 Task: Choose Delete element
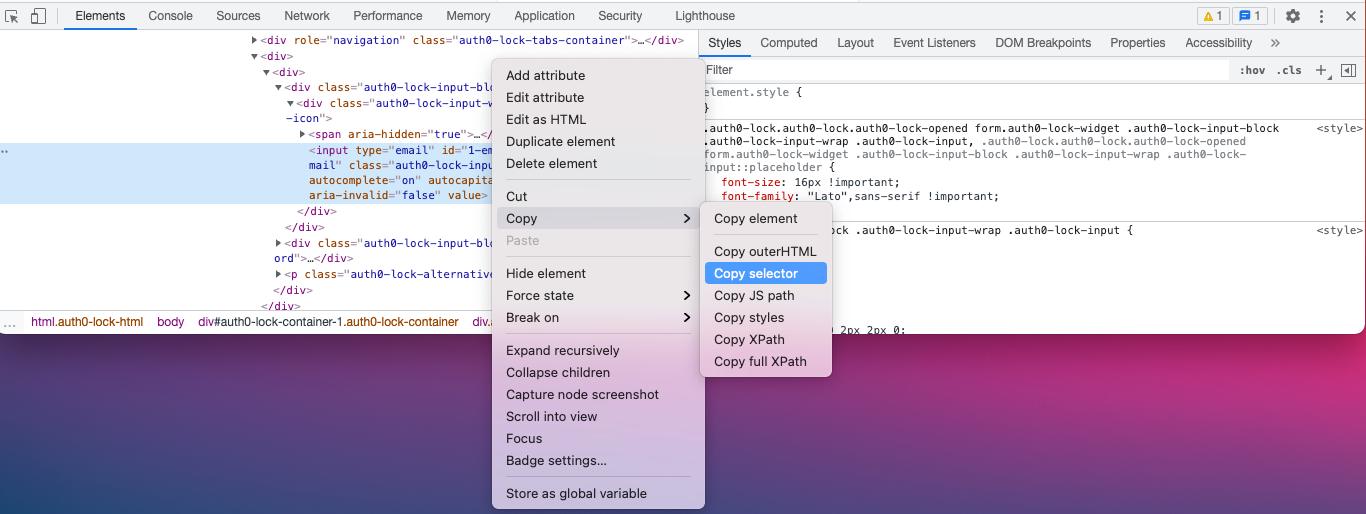tap(598, 164)
